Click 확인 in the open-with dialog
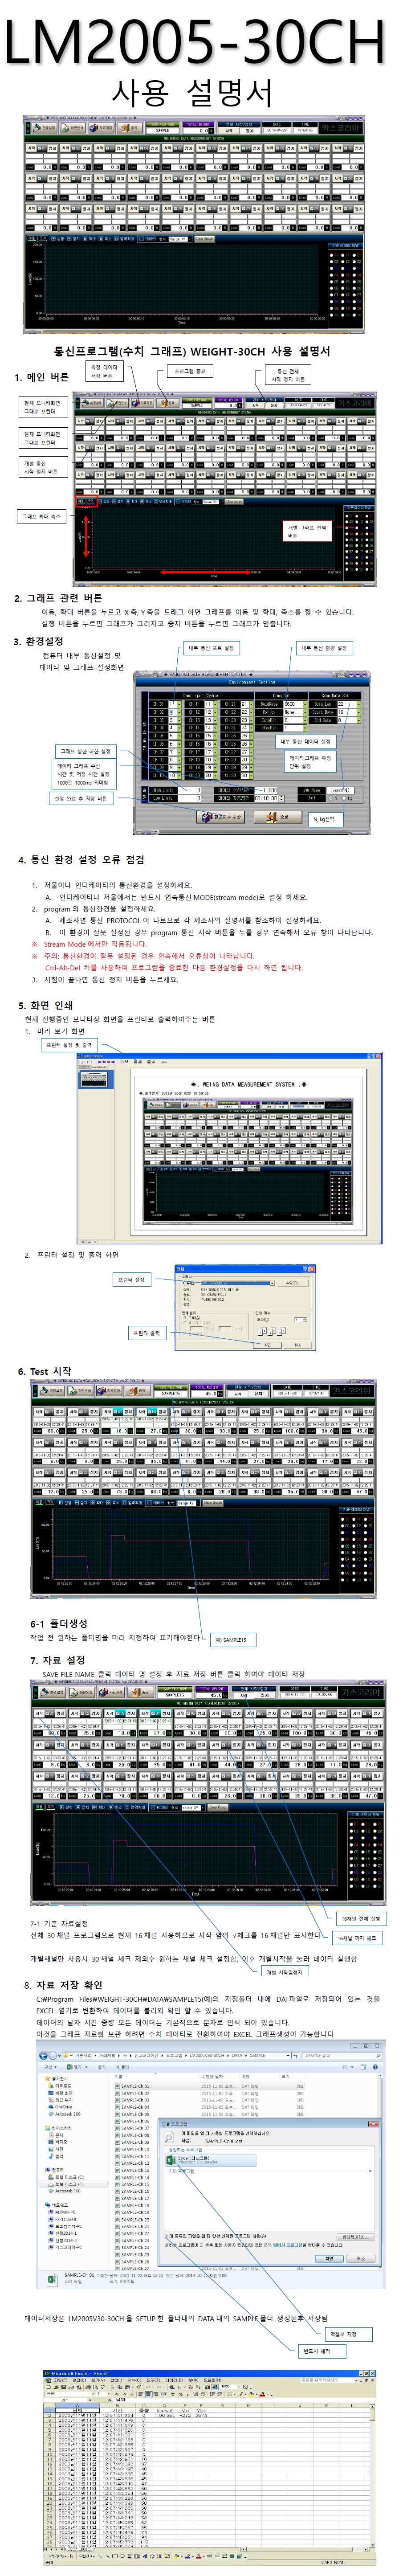Viewport: 399px width, 2576px height. point(329,2258)
